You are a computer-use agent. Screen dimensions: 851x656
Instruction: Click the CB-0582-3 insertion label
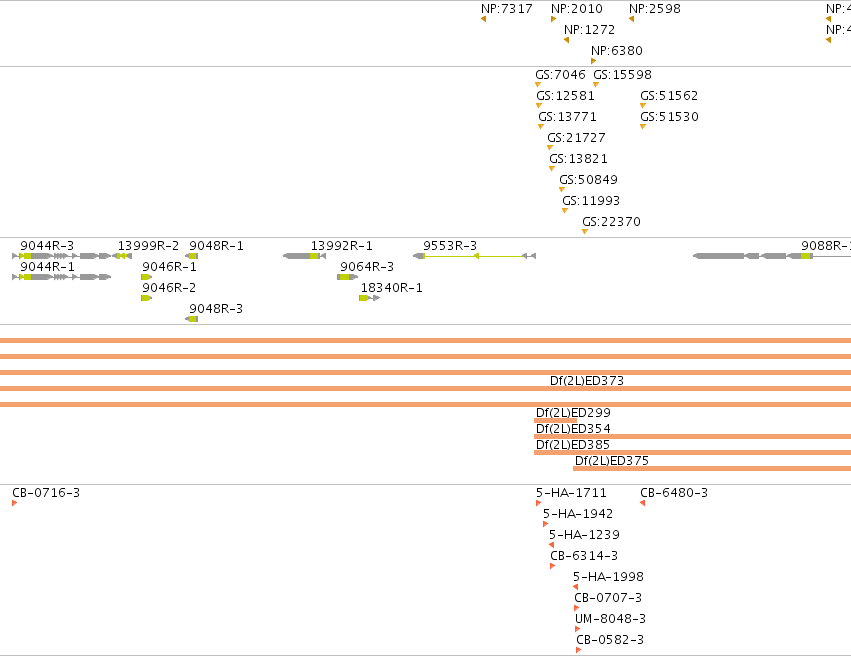(609, 640)
